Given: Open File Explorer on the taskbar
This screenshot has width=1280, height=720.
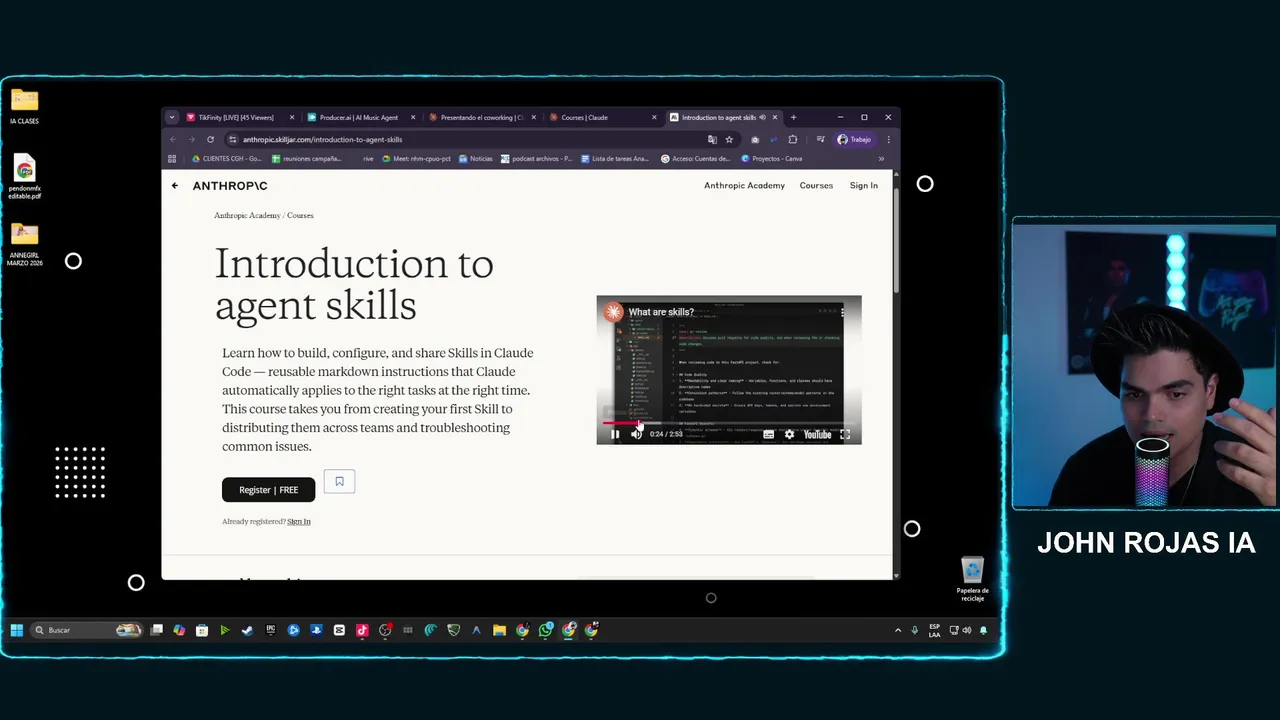Looking at the screenshot, I should [x=499, y=630].
